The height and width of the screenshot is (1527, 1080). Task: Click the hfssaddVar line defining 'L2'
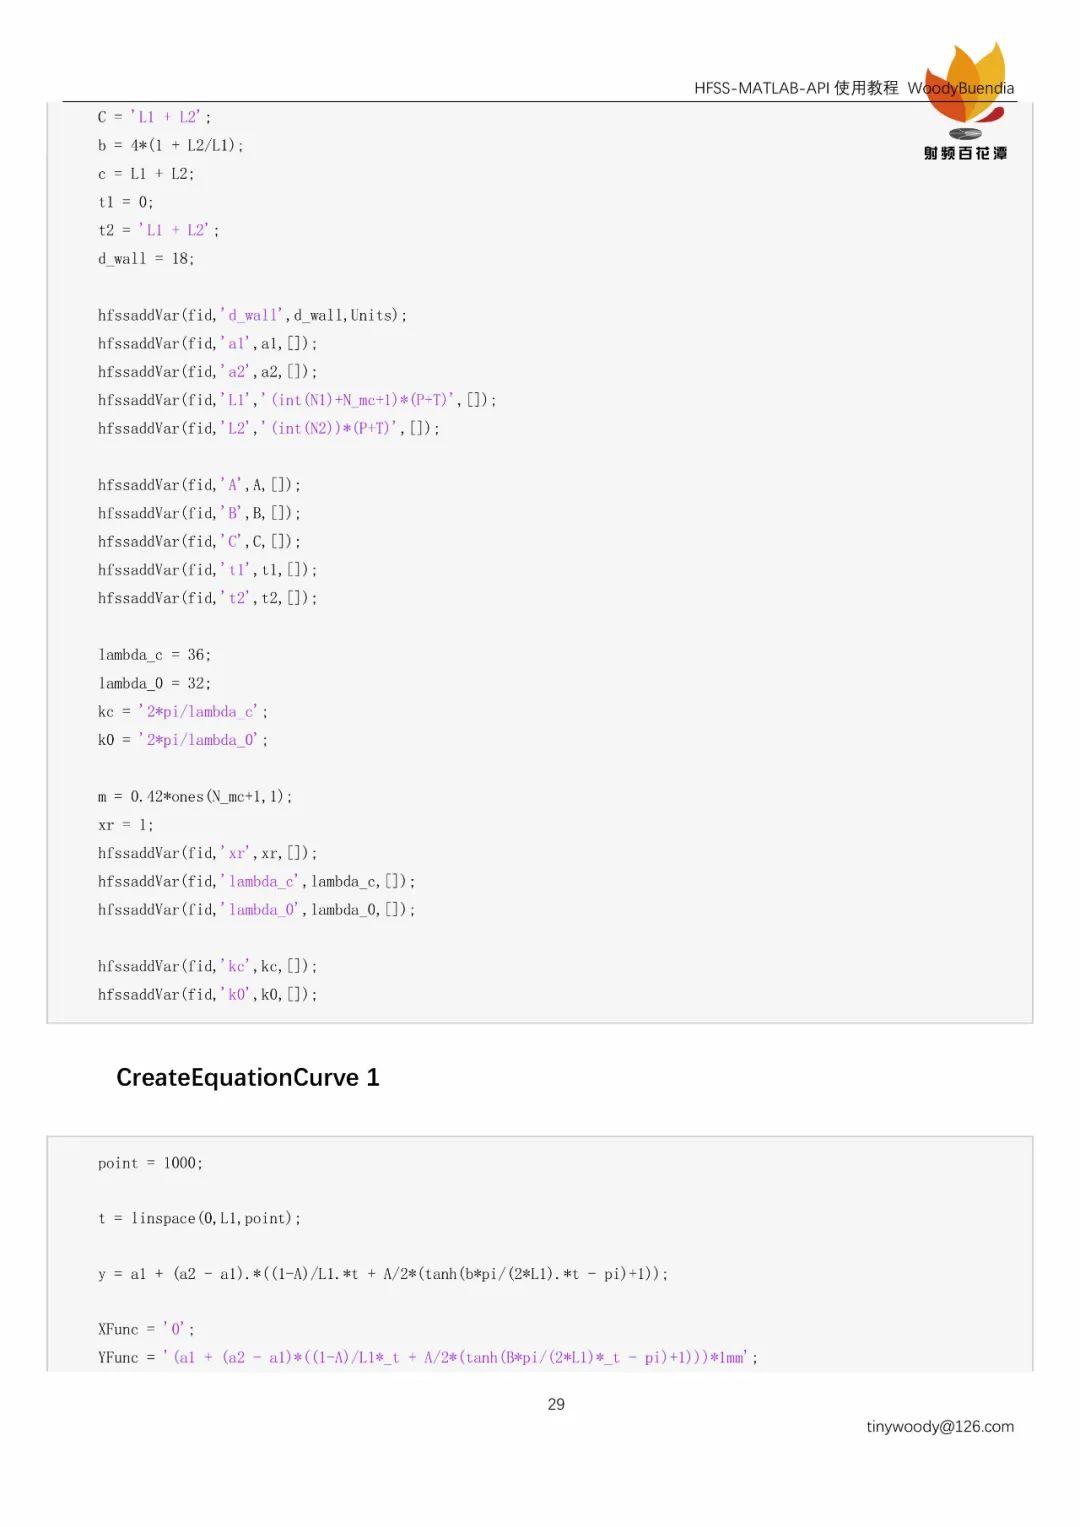click(268, 428)
